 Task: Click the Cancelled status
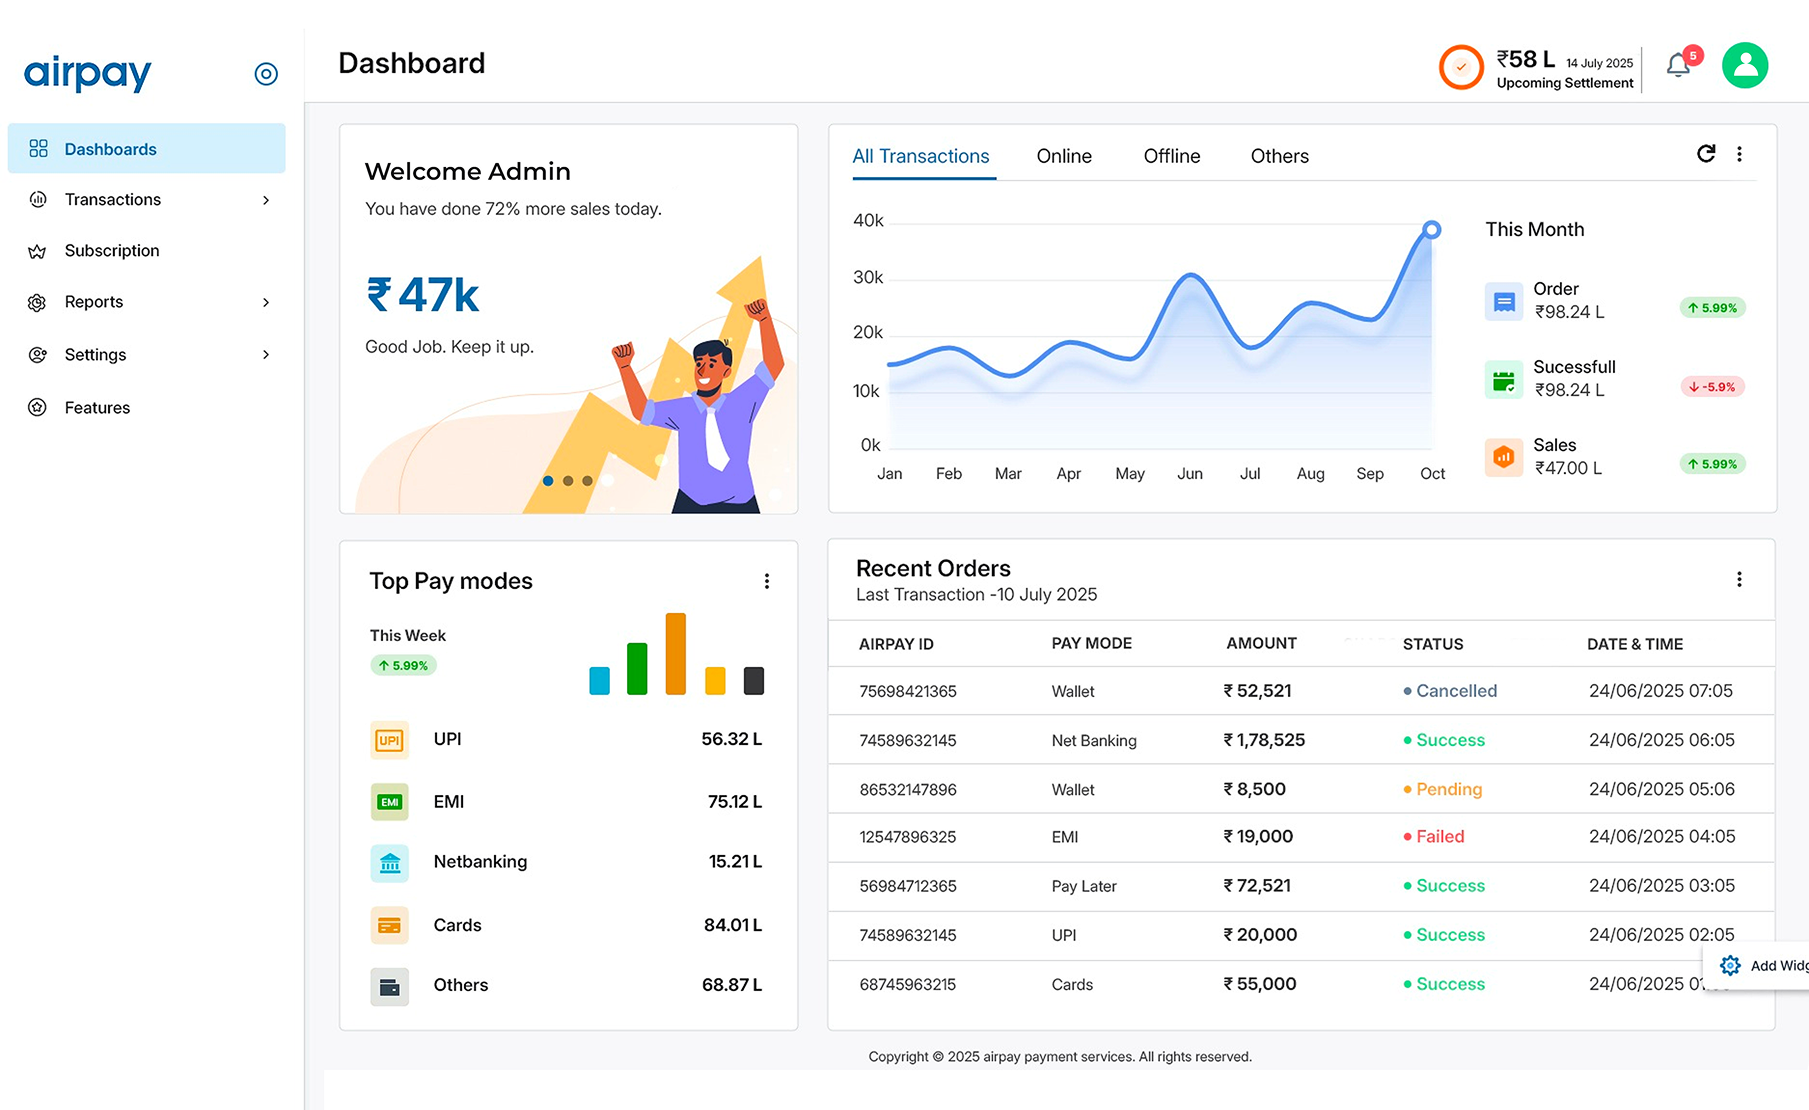[x=1450, y=691]
